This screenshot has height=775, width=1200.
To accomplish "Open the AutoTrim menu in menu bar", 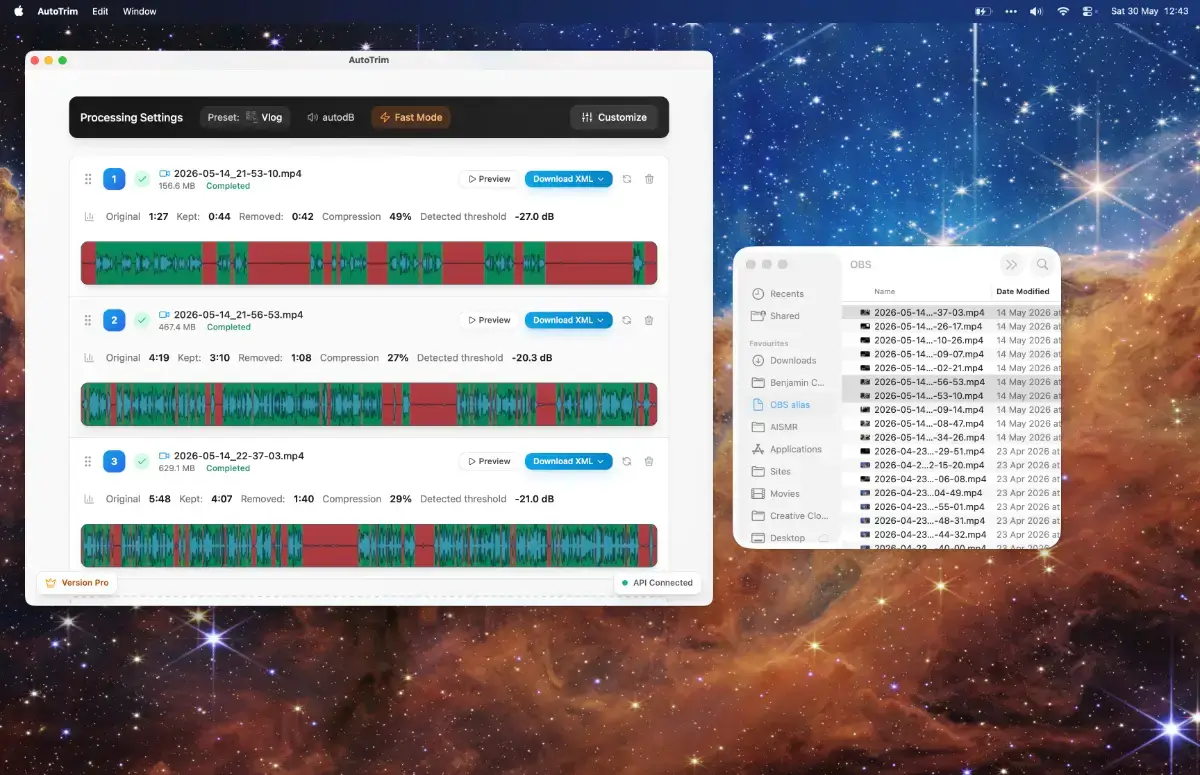I will point(58,11).
